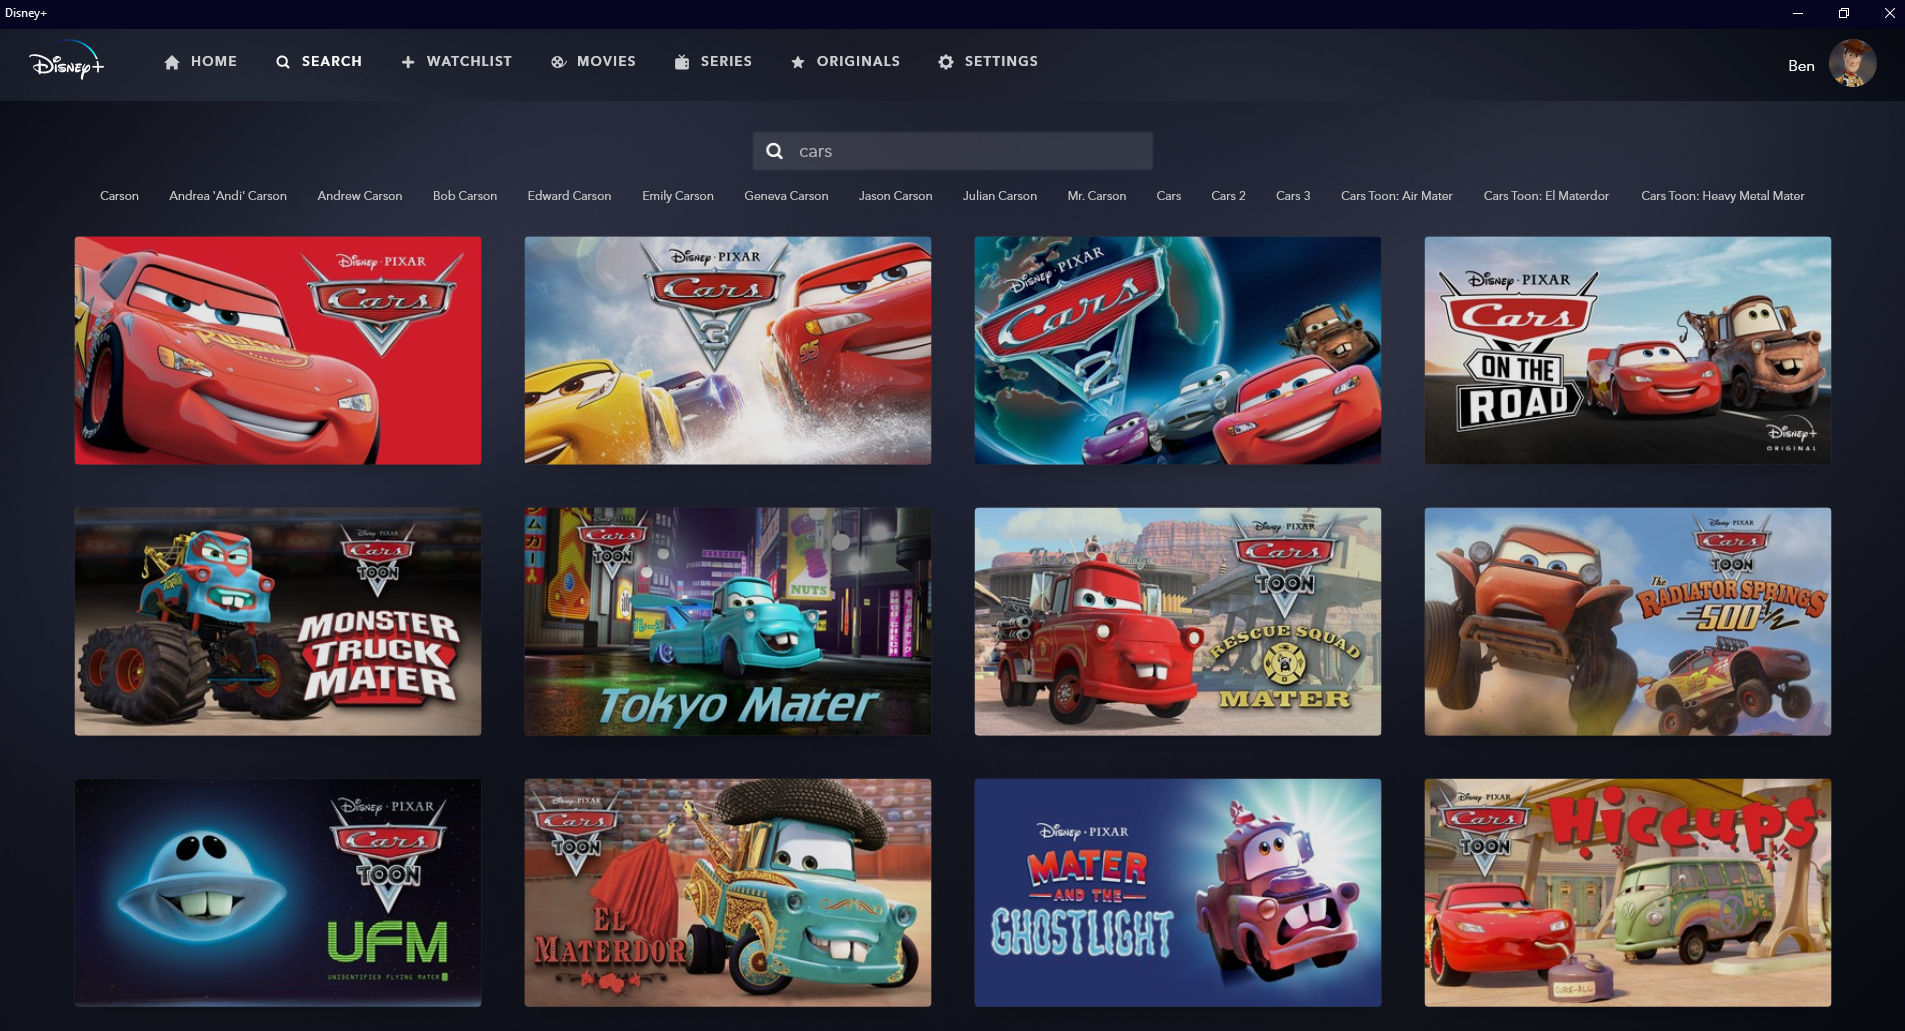Click the Originals star icon
The height and width of the screenshot is (1031, 1905).
(x=798, y=62)
